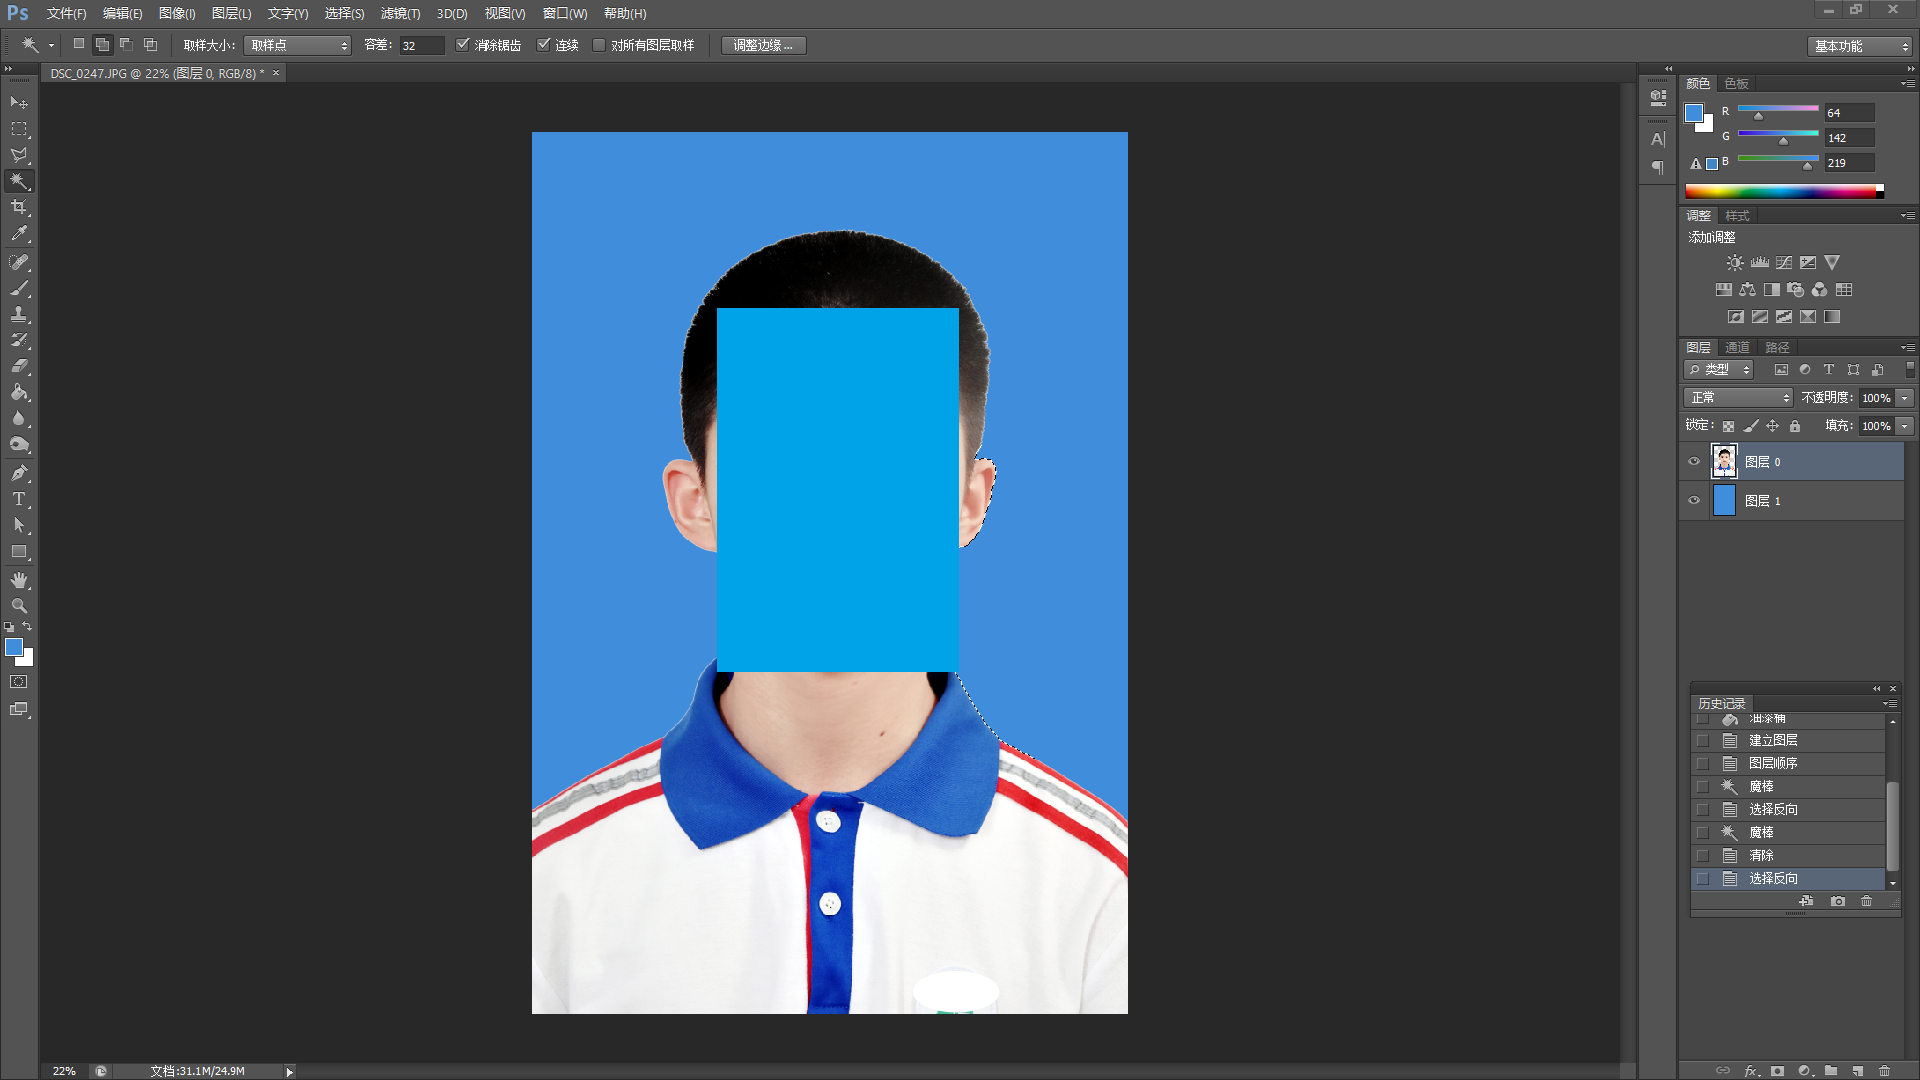
Task: Hide layer 图层 0 eye icon
Action: click(1694, 462)
